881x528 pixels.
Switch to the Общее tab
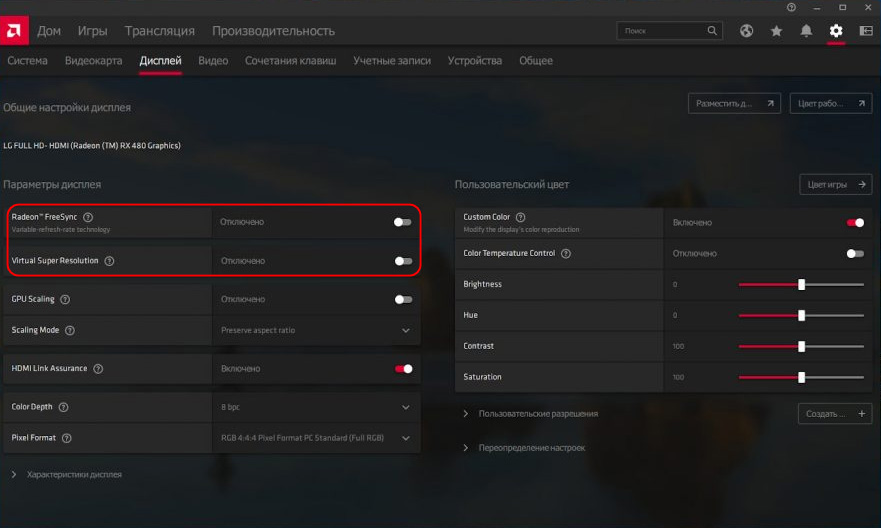[x=535, y=61]
